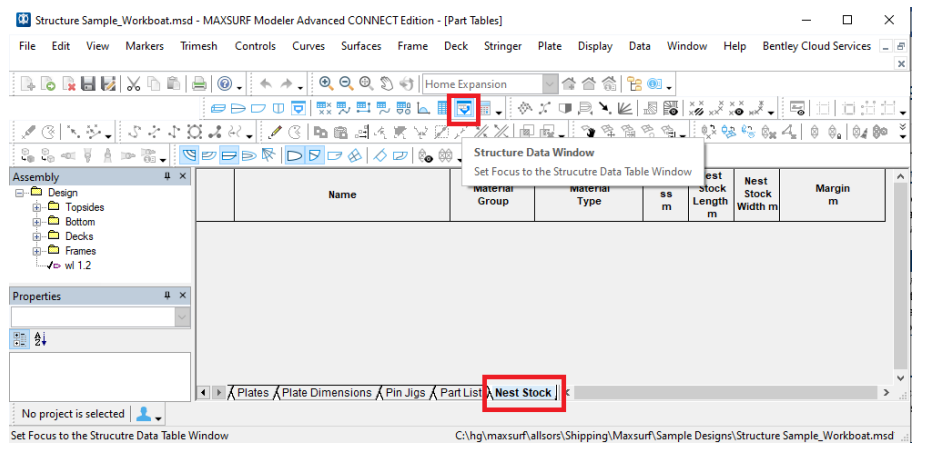
Task: Switch to the Plate Dimensions tab
Action: (x=326, y=393)
